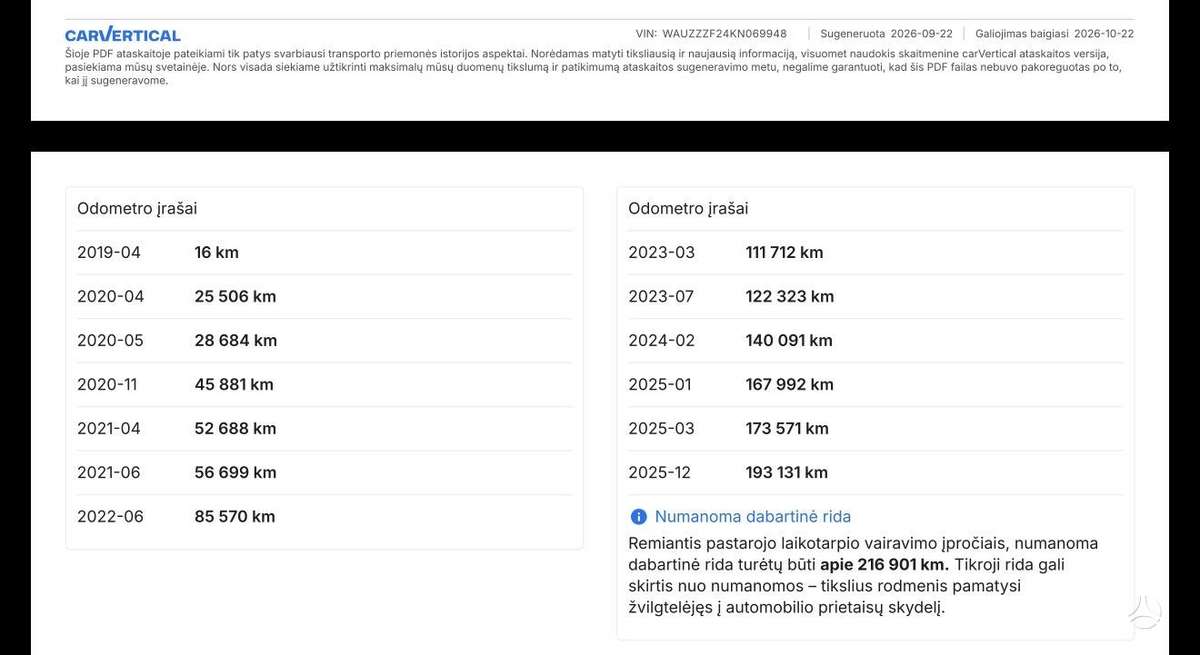Select the VIN number WAUZZZF24KN069948
1200x655 pixels.
point(724,33)
